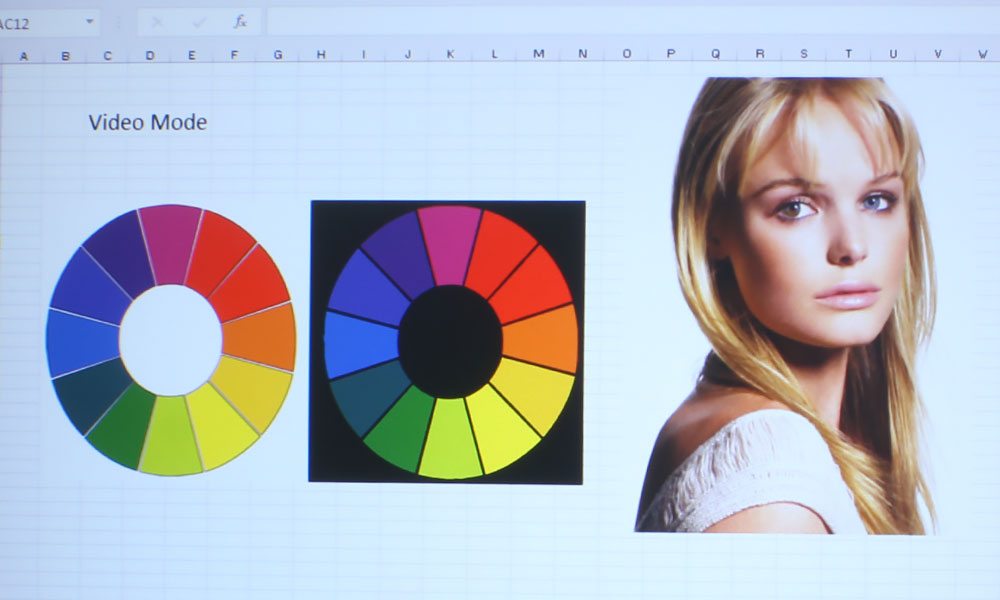Click the Insert Function fx icon
Viewport: 1000px width, 600px height.
pyautogui.click(x=240, y=21)
